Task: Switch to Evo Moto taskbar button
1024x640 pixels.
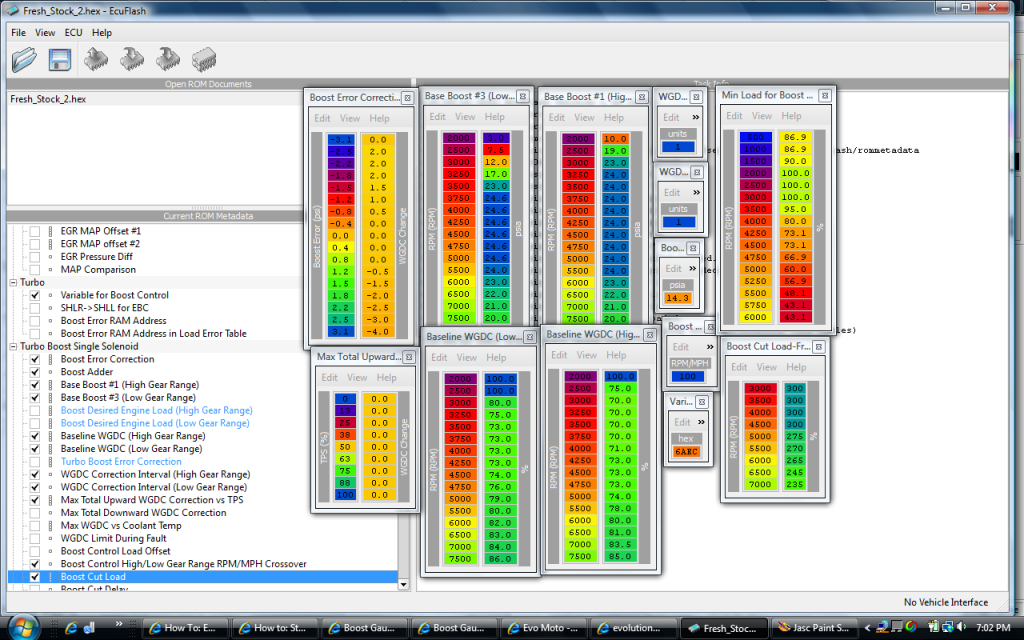Action: pyautogui.click(x=543, y=628)
